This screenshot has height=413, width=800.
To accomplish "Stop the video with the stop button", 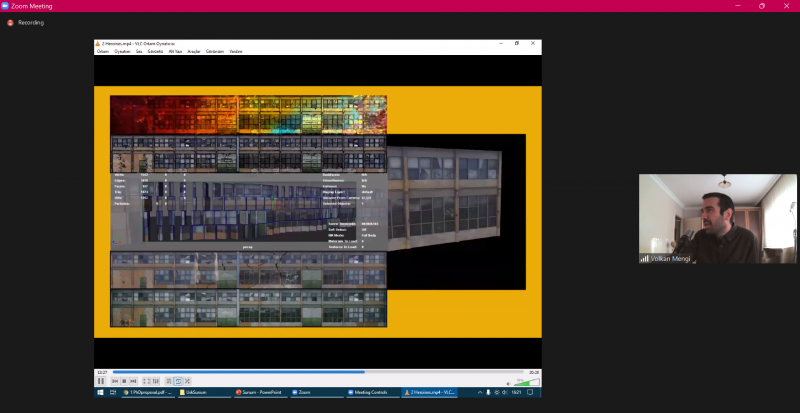I will click(125, 381).
